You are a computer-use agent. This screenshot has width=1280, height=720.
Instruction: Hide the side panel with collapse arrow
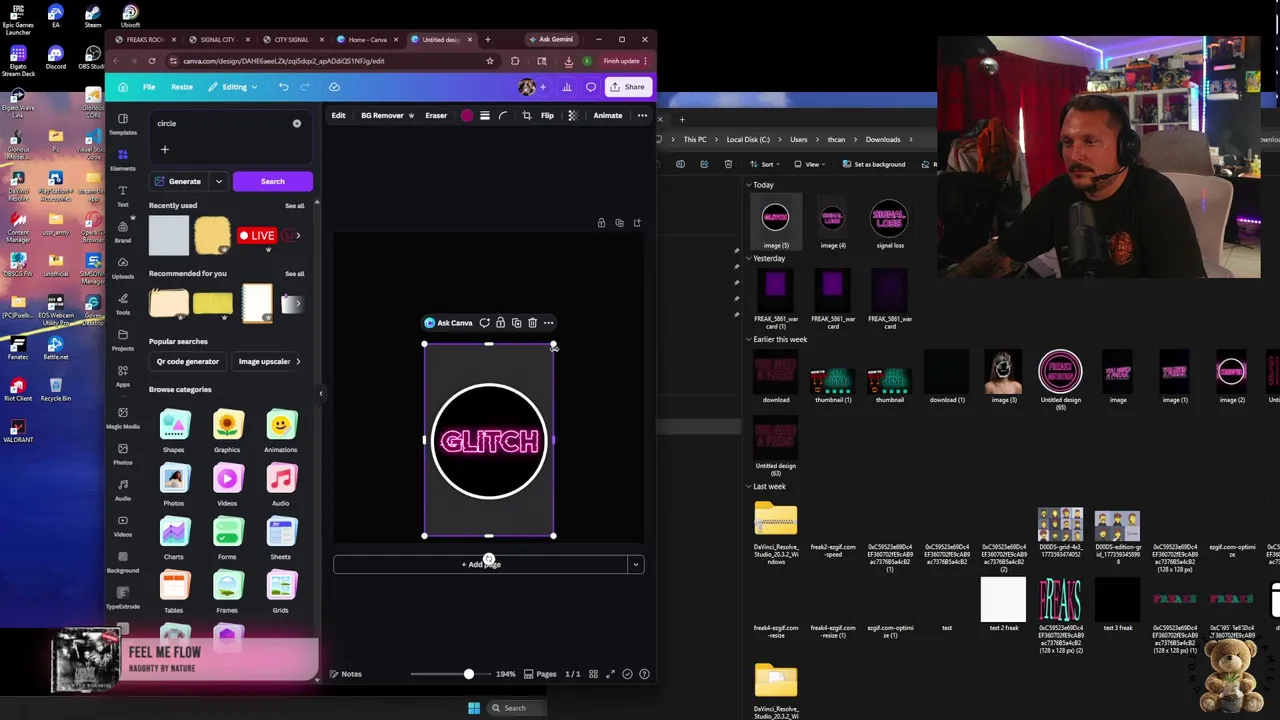321,393
